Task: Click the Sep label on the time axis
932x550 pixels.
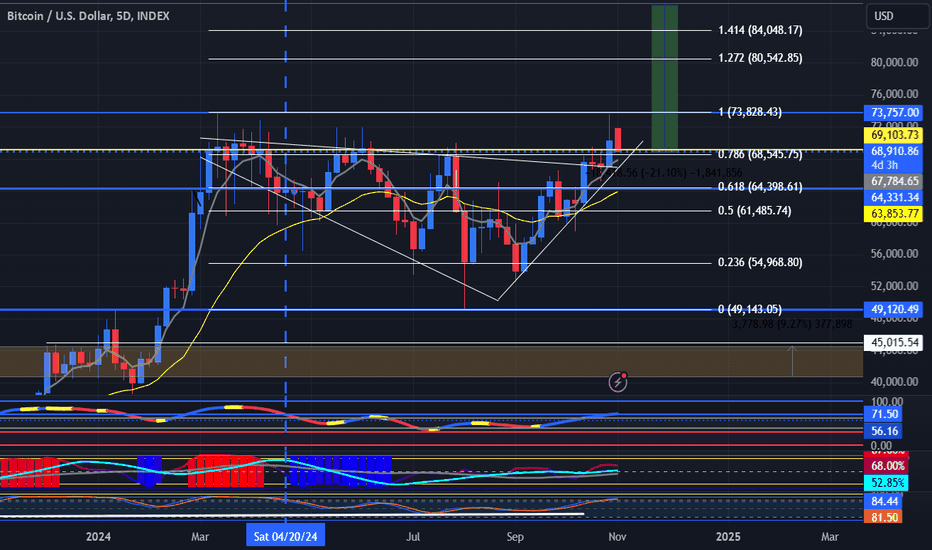Action: pos(515,537)
